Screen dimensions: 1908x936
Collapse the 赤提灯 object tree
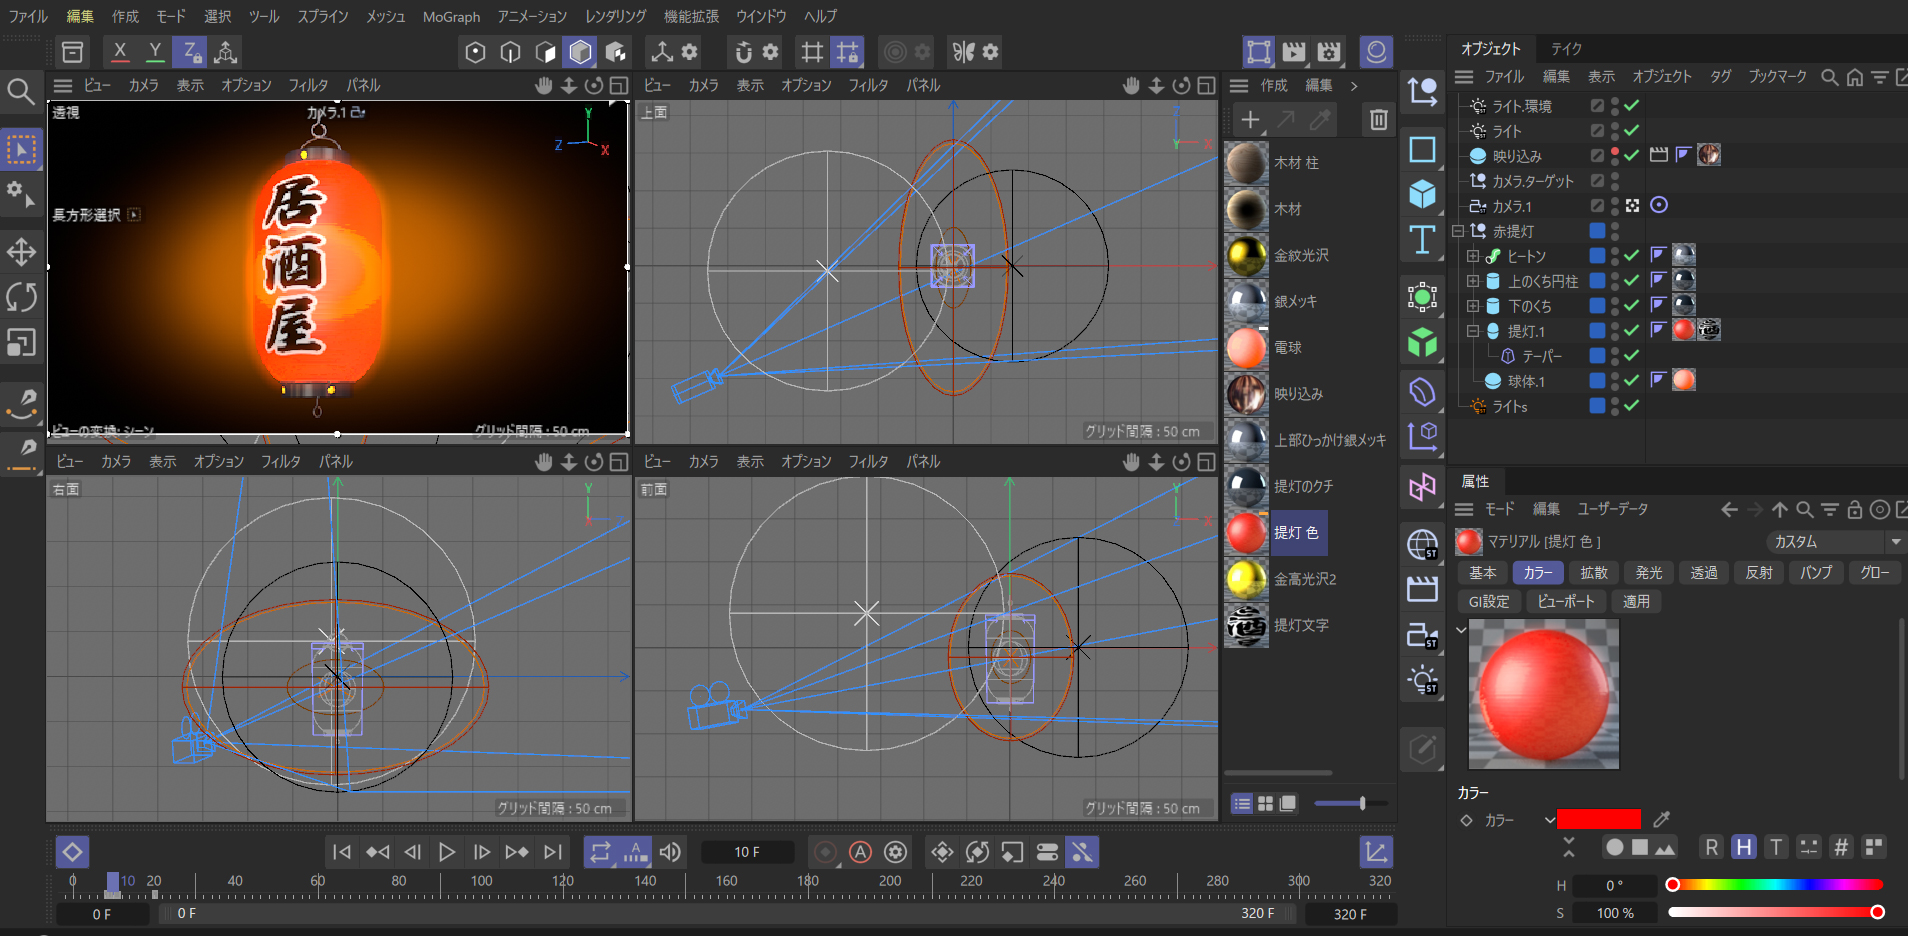[1459, 231]
